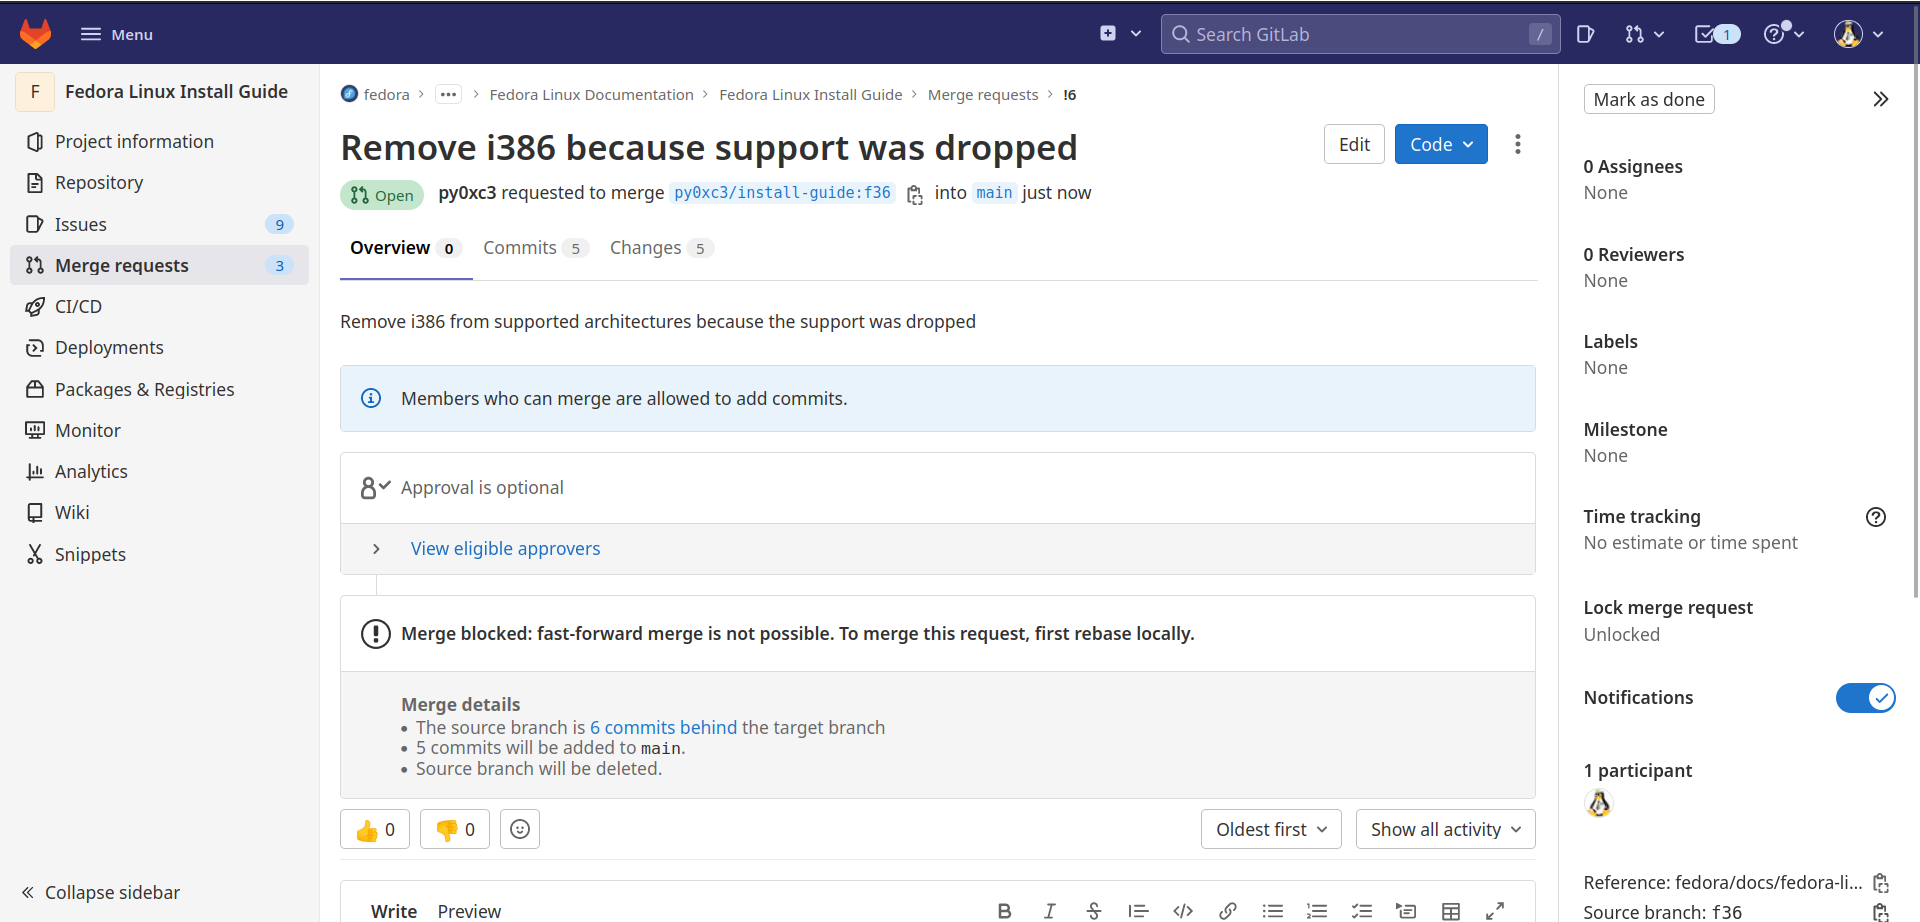Copy the merge request reference
Screen dimensions: 1920x922
(x=1881, y=883)
